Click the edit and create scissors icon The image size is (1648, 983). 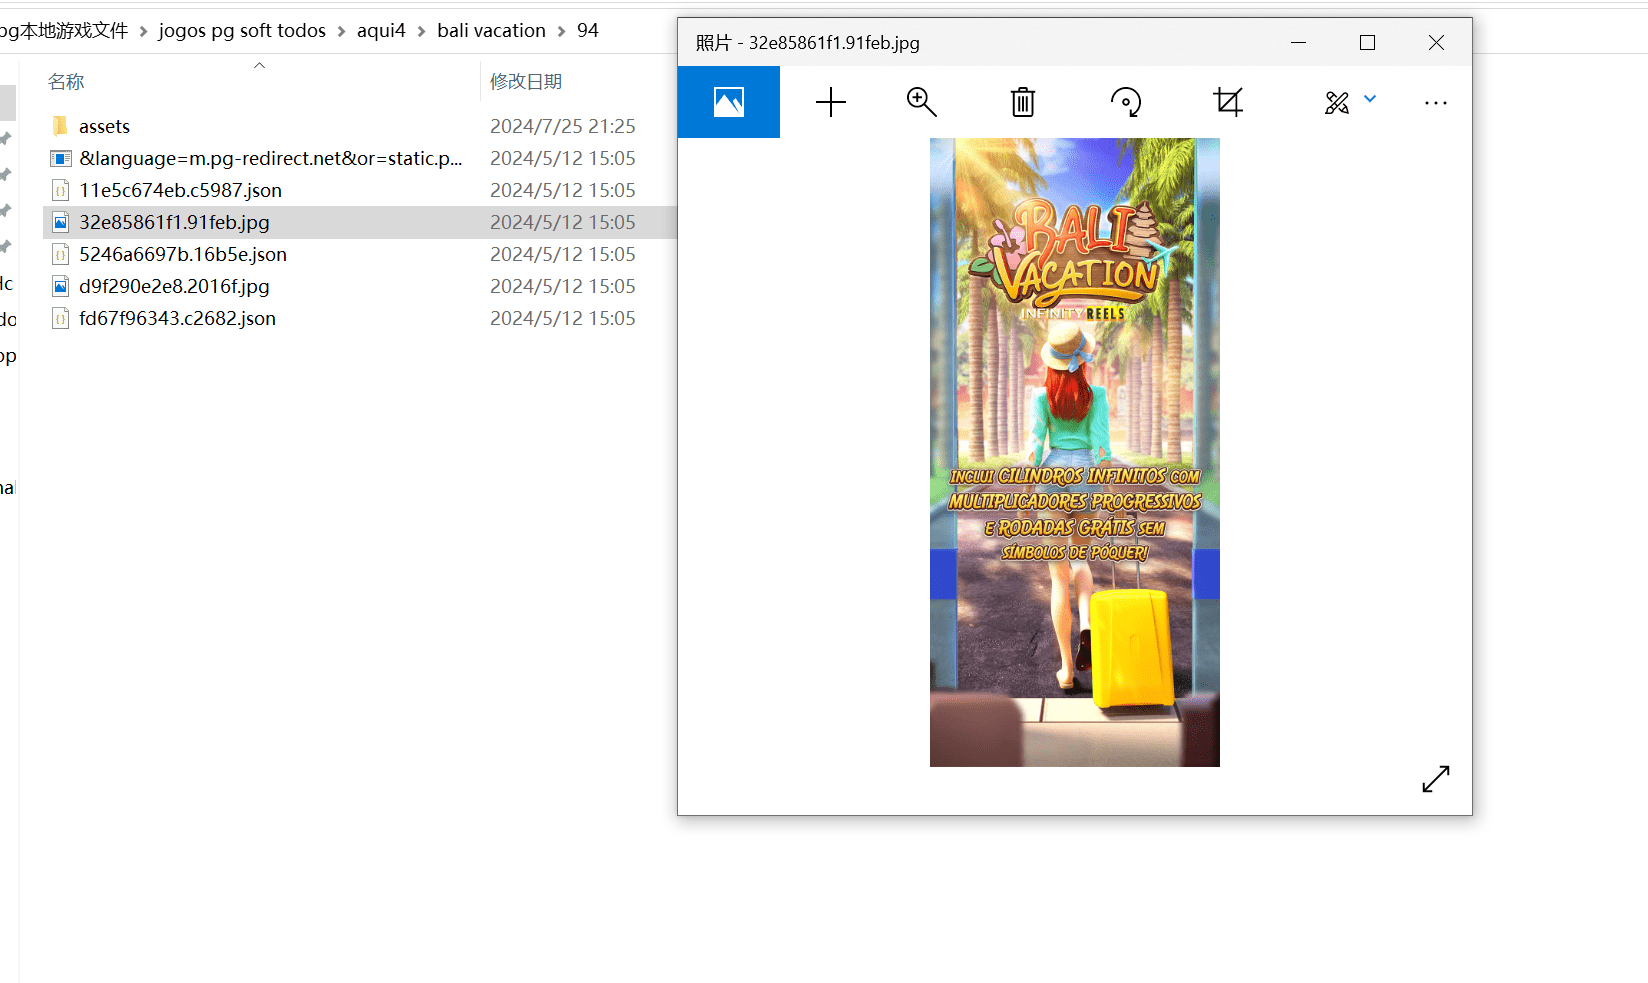[1336, 102]
